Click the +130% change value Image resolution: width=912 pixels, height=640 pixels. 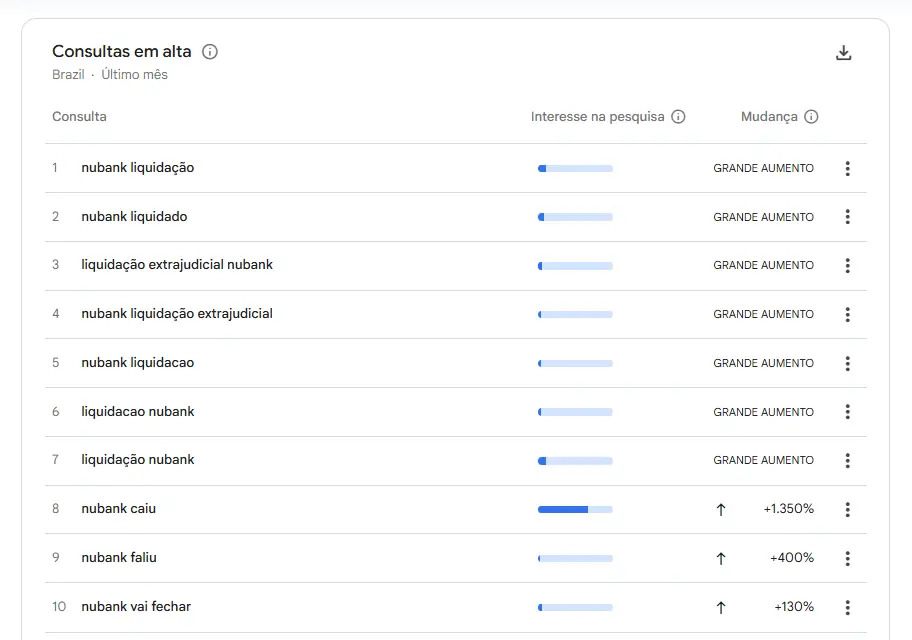click(x=794, y=606)
